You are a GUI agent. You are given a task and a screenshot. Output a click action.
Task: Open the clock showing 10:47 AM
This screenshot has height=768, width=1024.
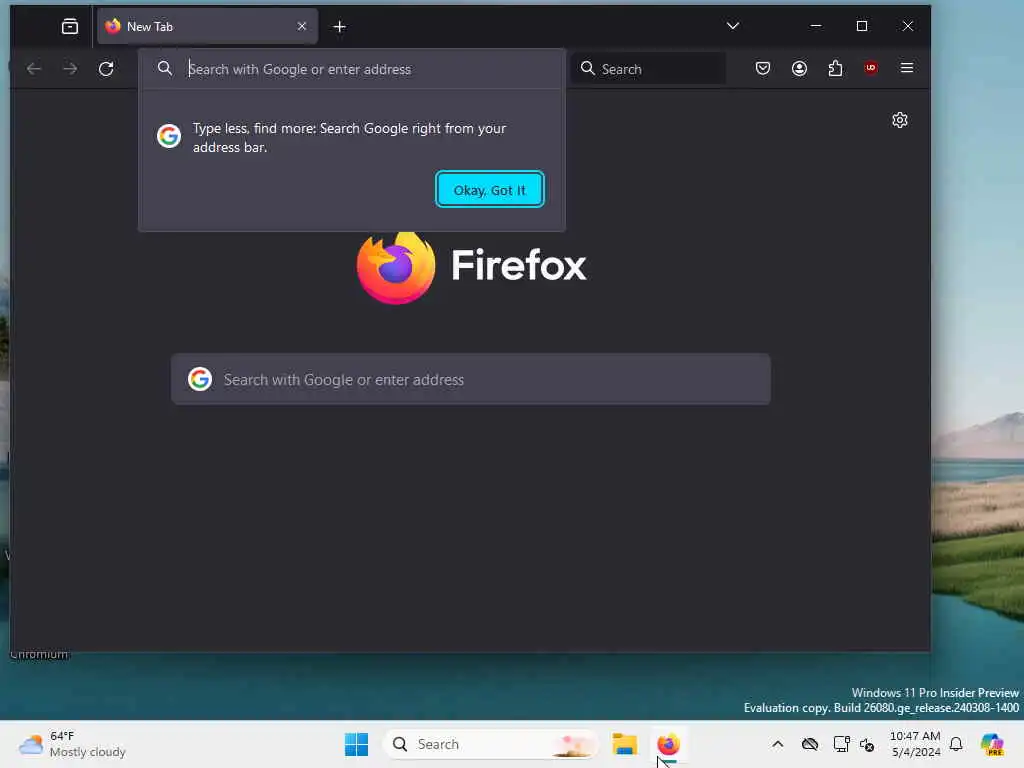pyautogui.click(x=915, y=744)
